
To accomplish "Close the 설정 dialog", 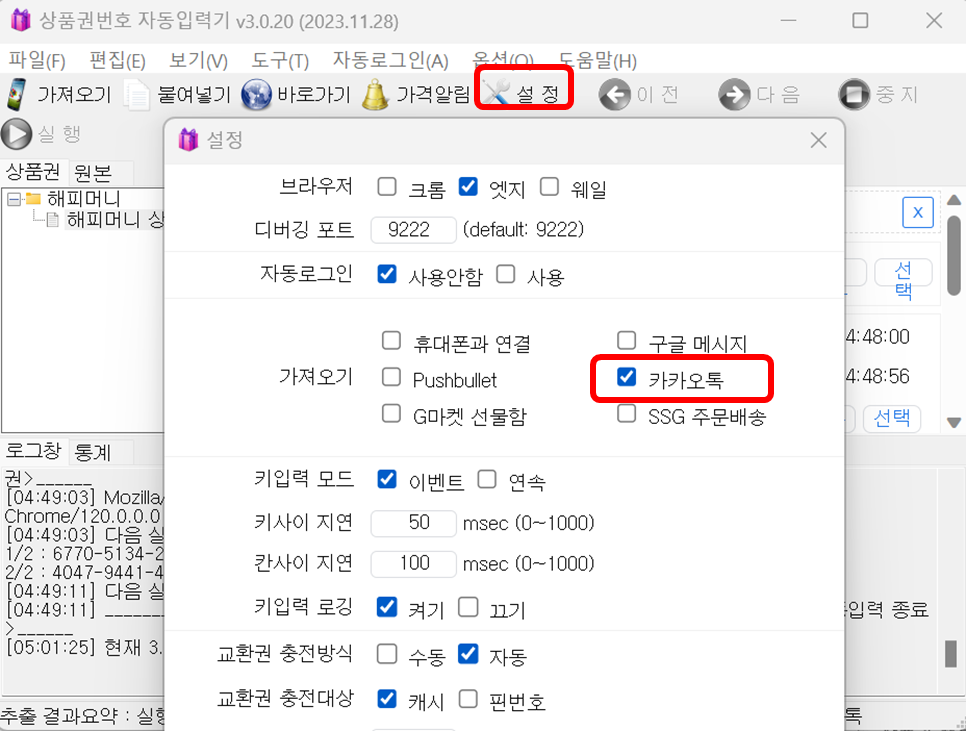I will coord(818,140).
